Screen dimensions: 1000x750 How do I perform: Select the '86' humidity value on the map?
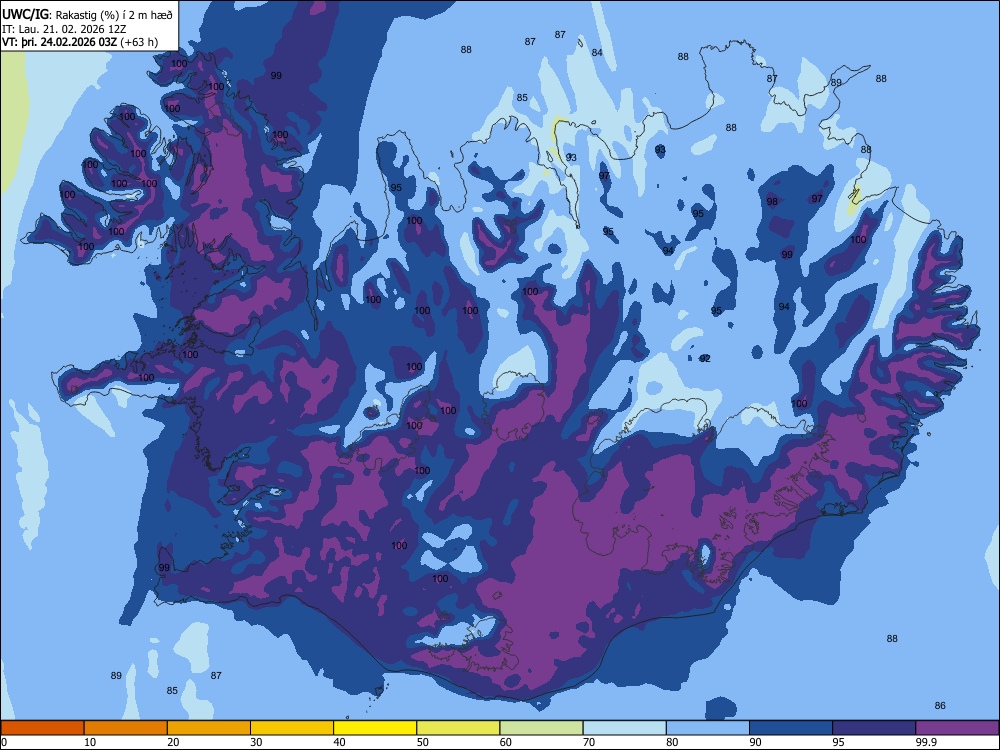coord(940,705)
